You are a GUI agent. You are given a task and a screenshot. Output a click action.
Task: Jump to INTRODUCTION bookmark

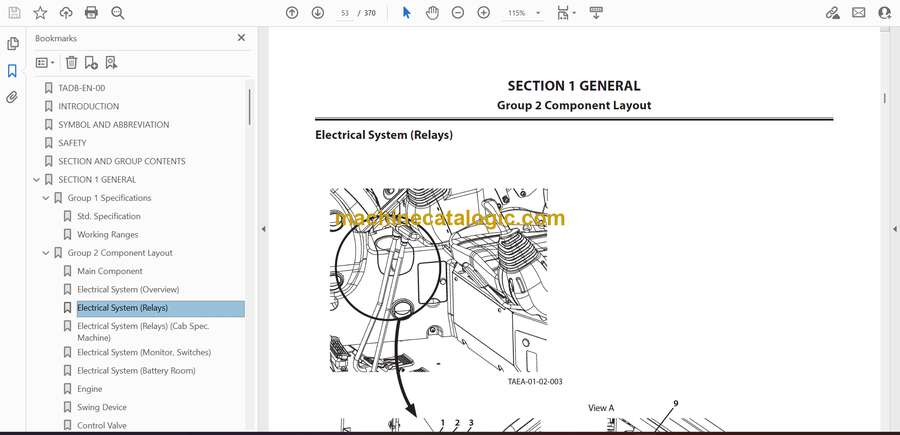[x=88, y=106]
